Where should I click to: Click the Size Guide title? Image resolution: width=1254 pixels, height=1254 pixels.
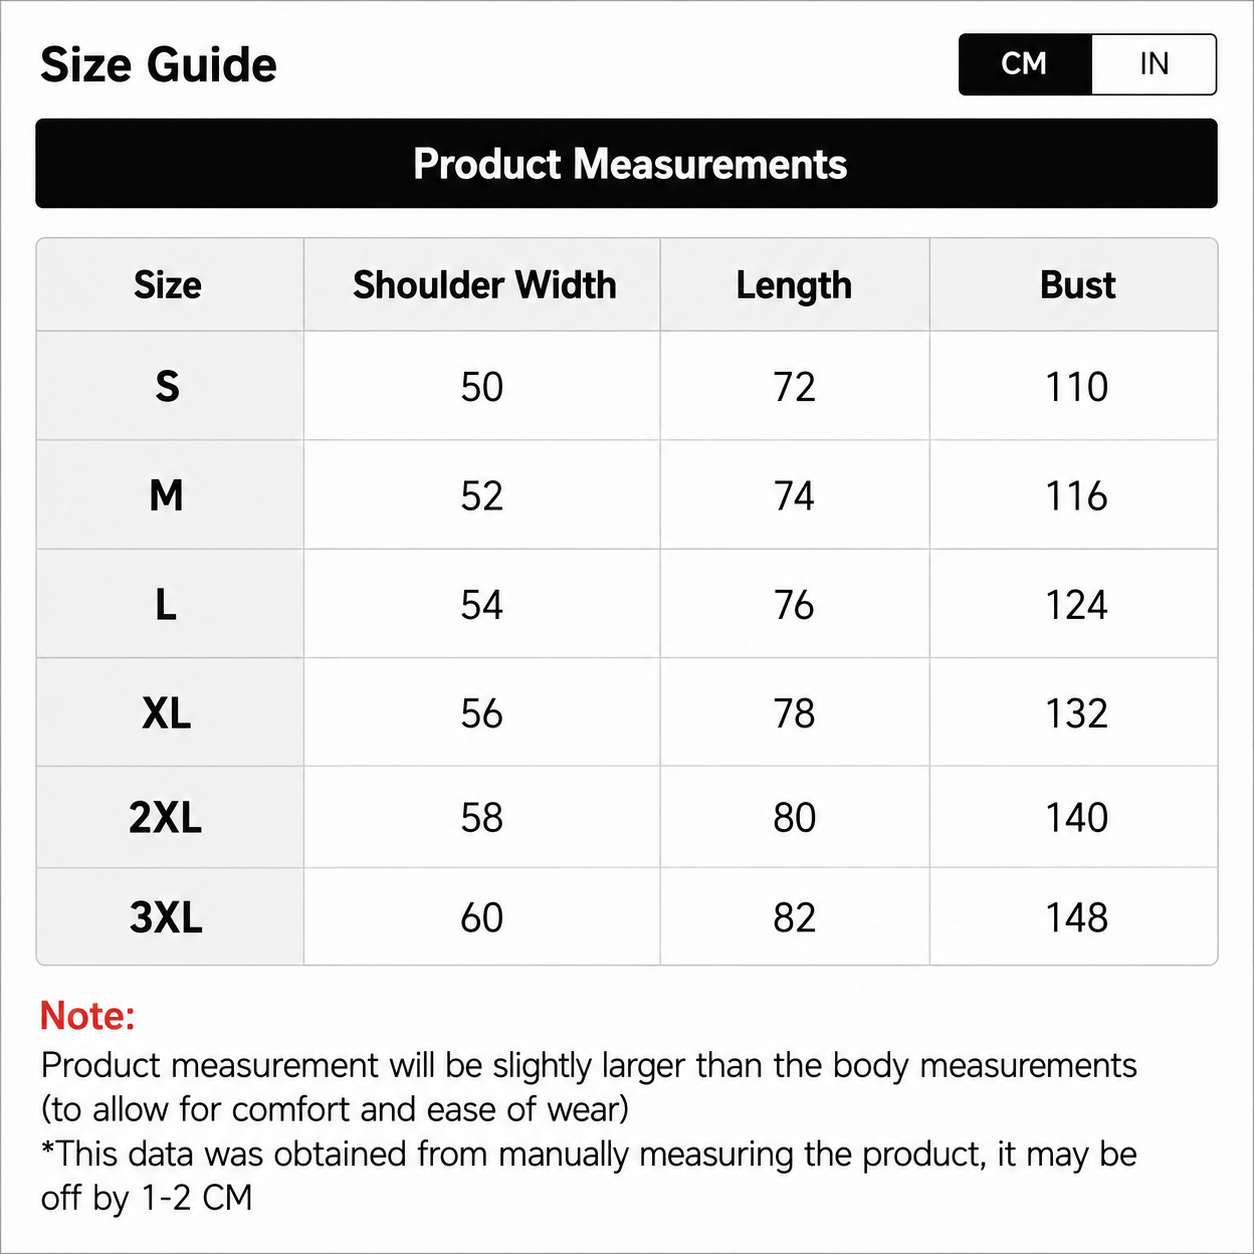(158, 65)
